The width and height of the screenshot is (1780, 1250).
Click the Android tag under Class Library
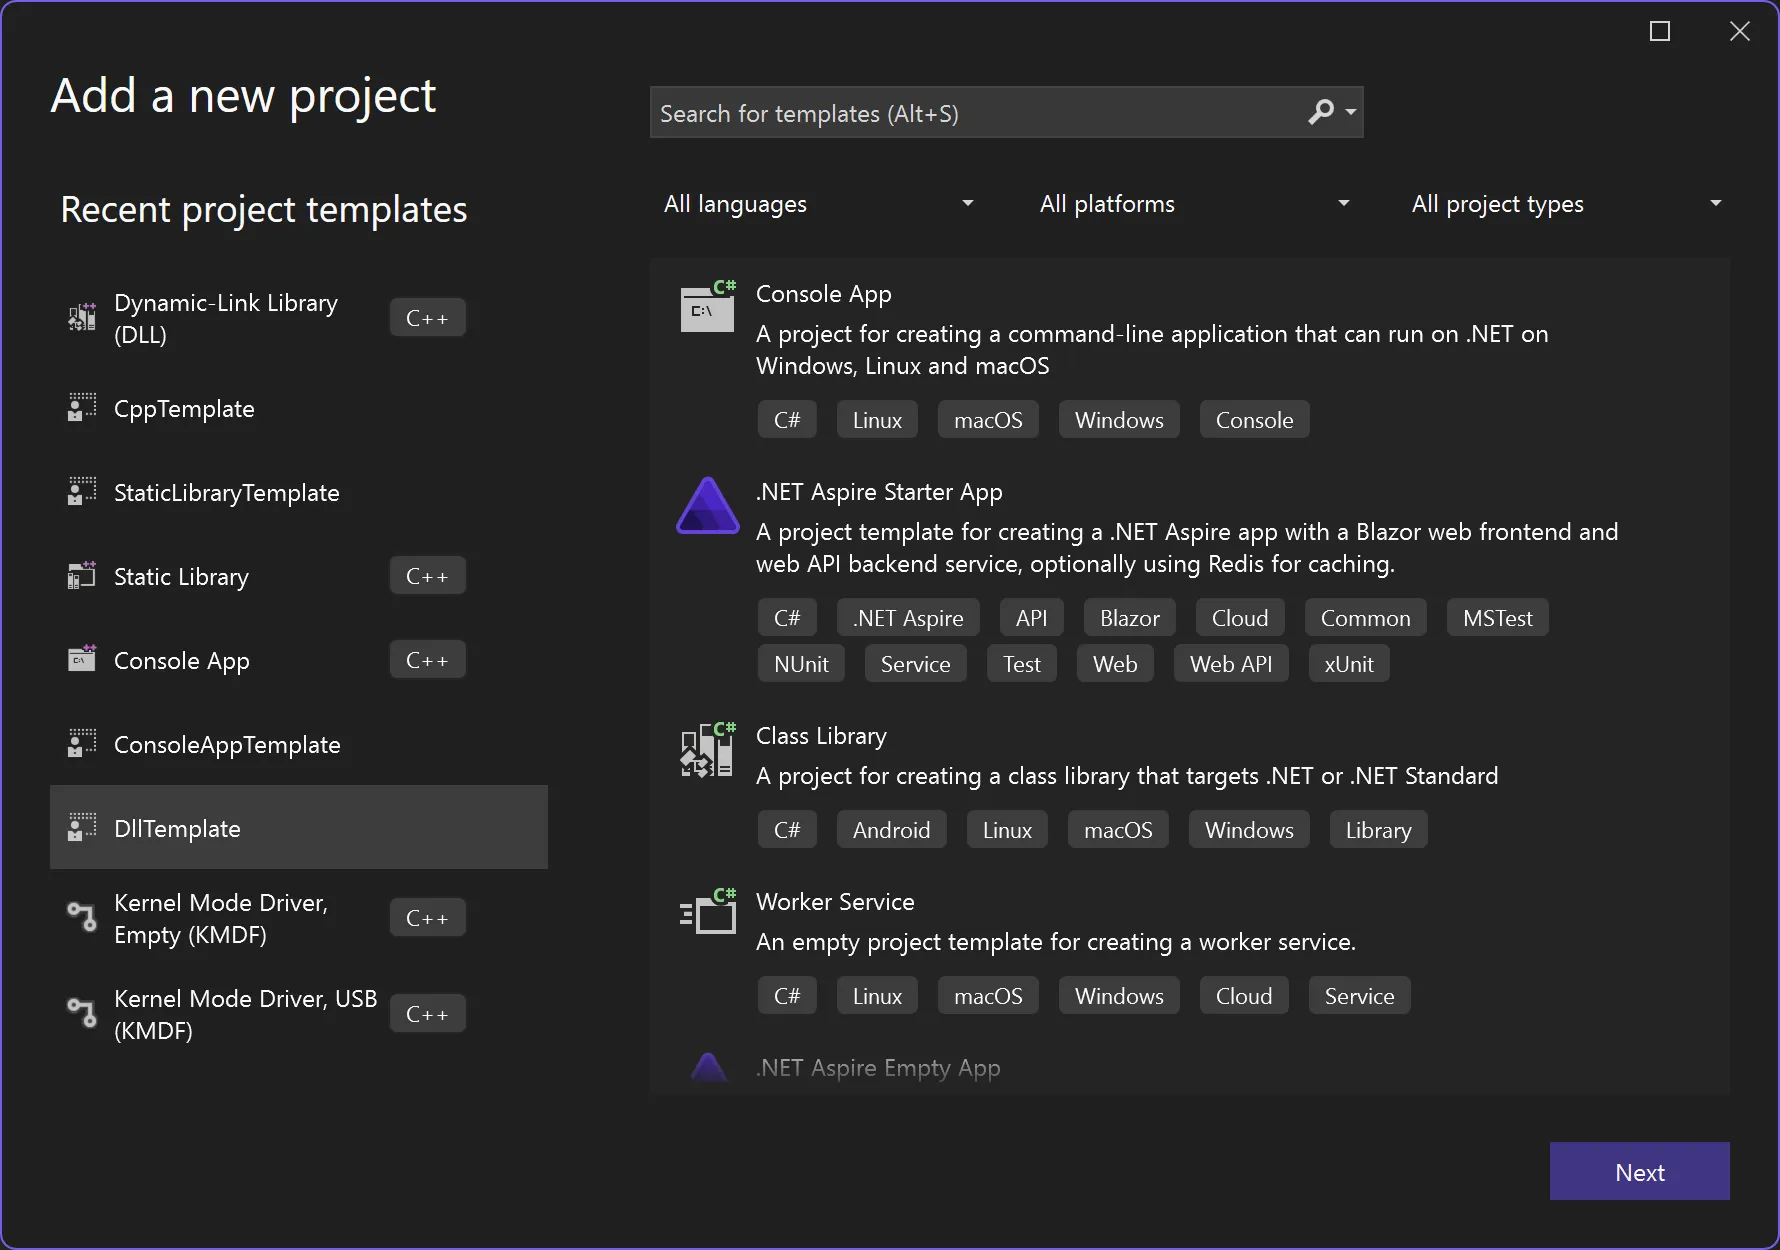(891, 830)
